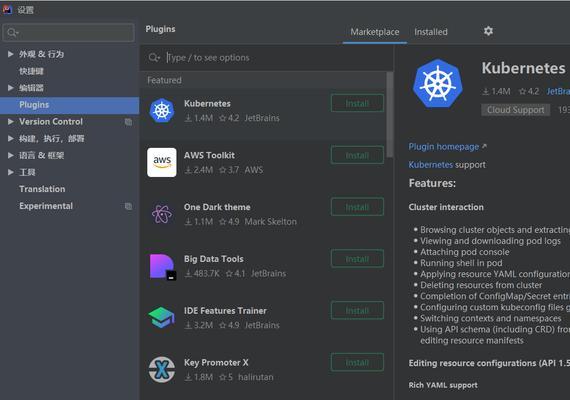Screen dimensions: 570x400
Task: Click the AWS Toolkit plugin icon
Action: (x=162, y=162)
